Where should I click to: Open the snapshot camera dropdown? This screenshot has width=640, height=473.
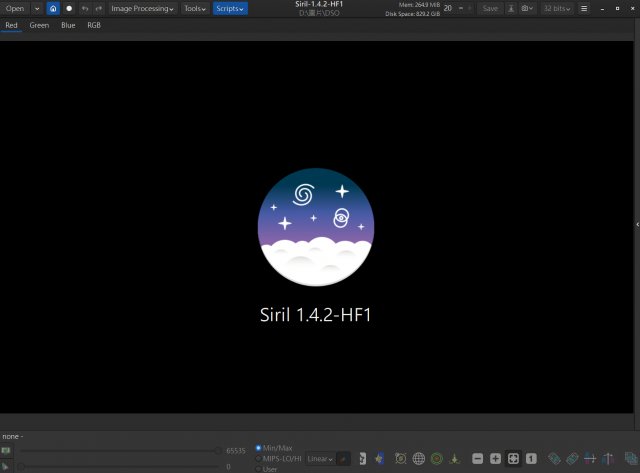(527, 8)
